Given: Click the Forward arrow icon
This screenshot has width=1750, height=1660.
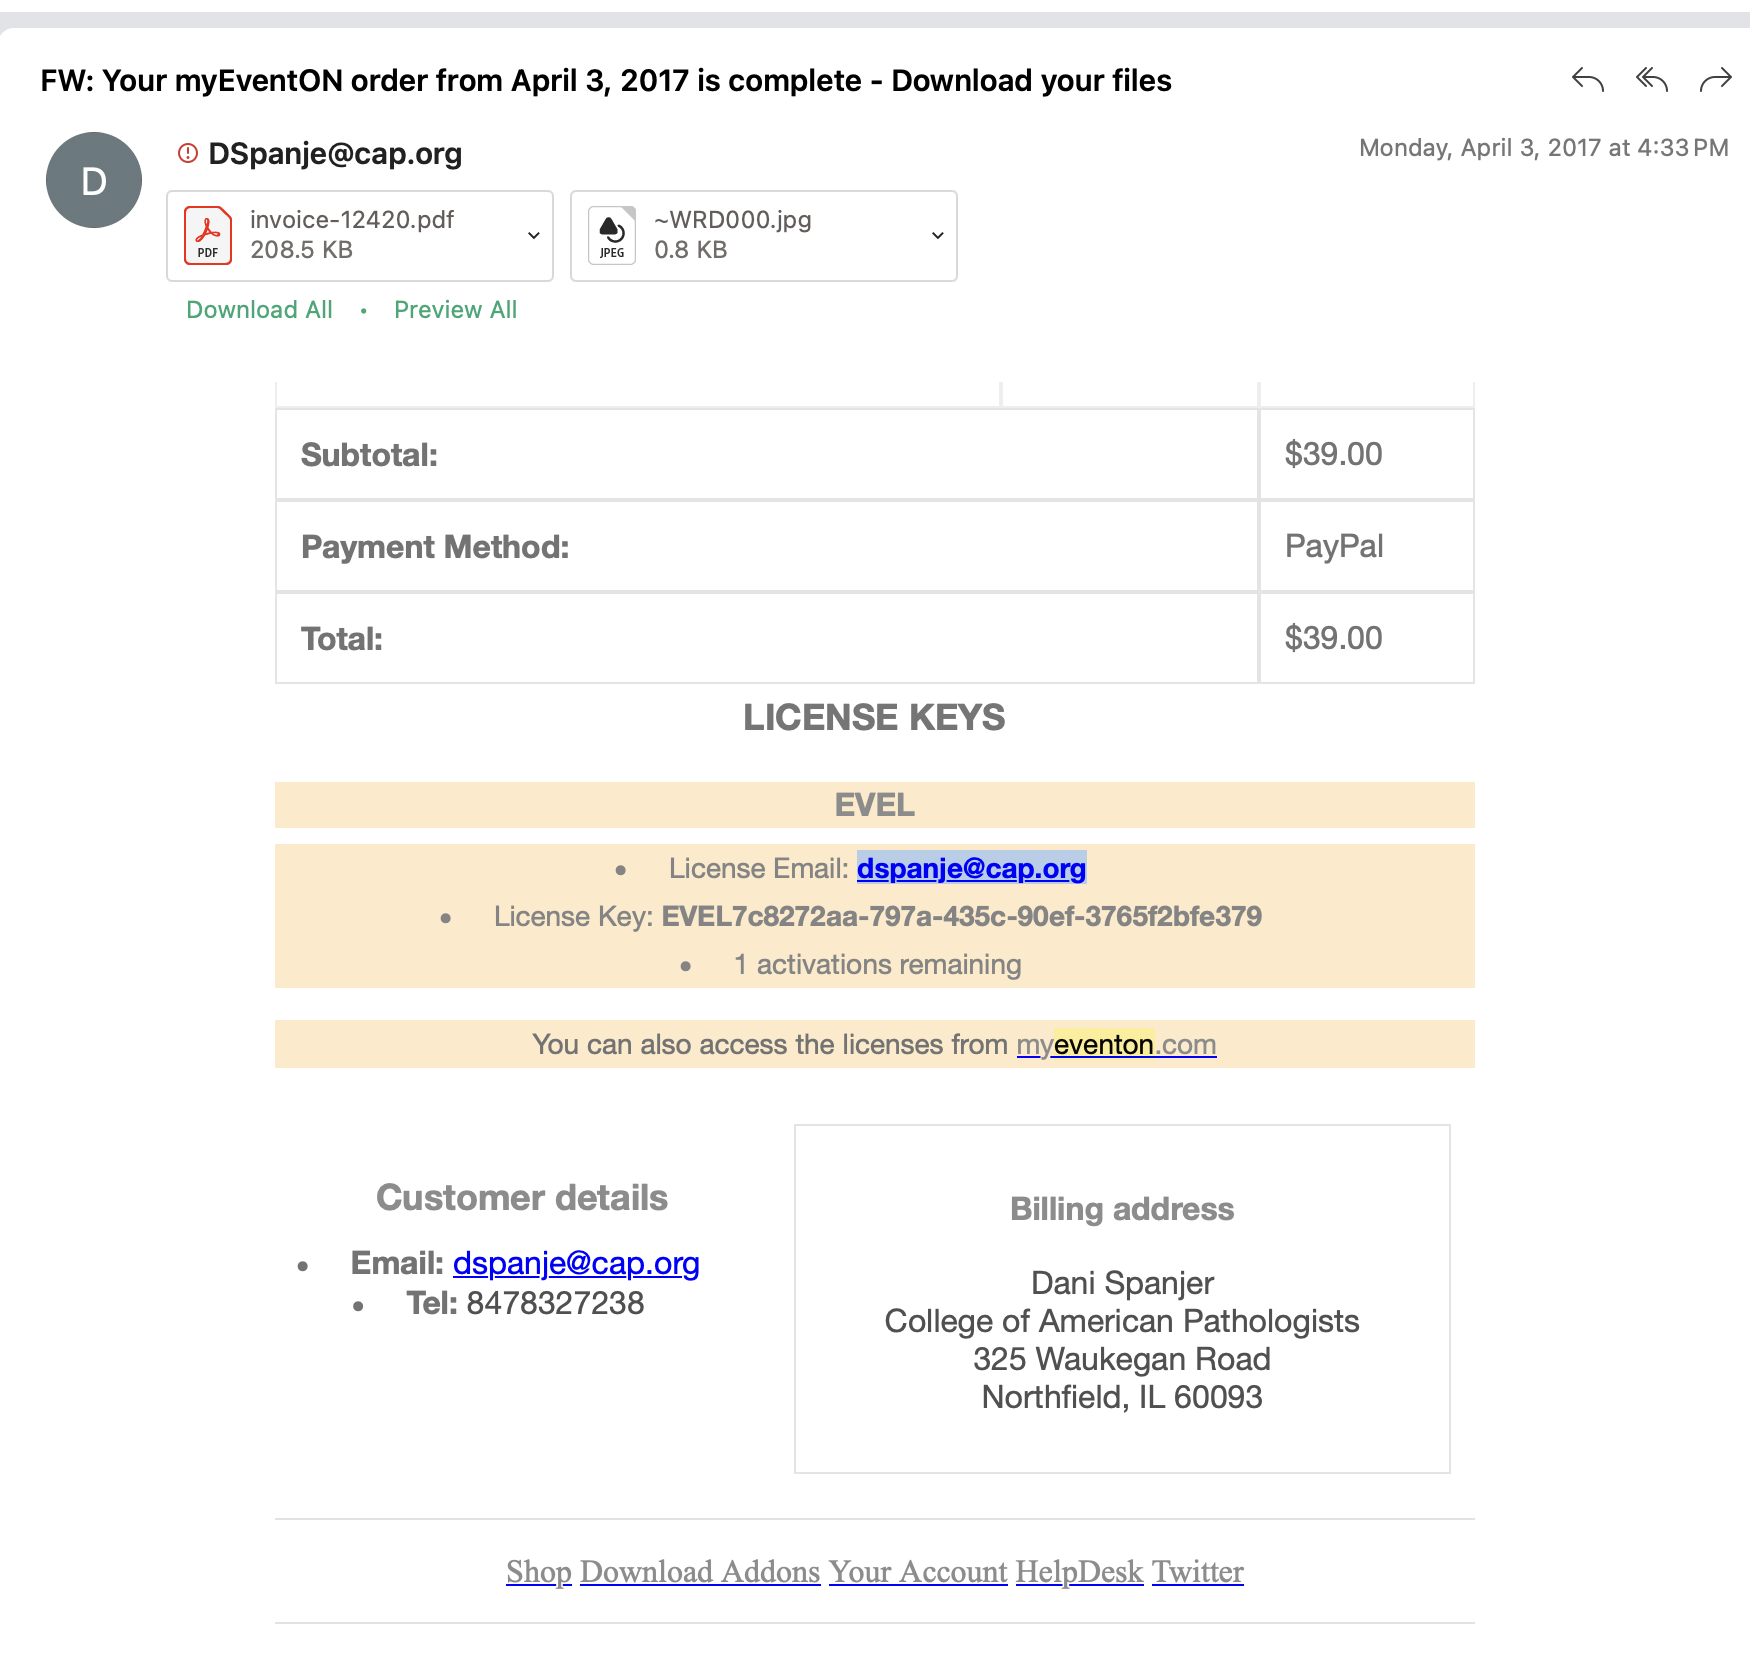Looking at the screenshot, I should 1715,79.
